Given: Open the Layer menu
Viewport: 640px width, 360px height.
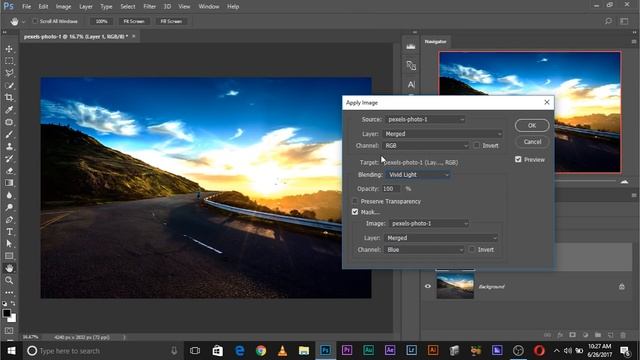Looking at the screenshot, I should [86, 7].
